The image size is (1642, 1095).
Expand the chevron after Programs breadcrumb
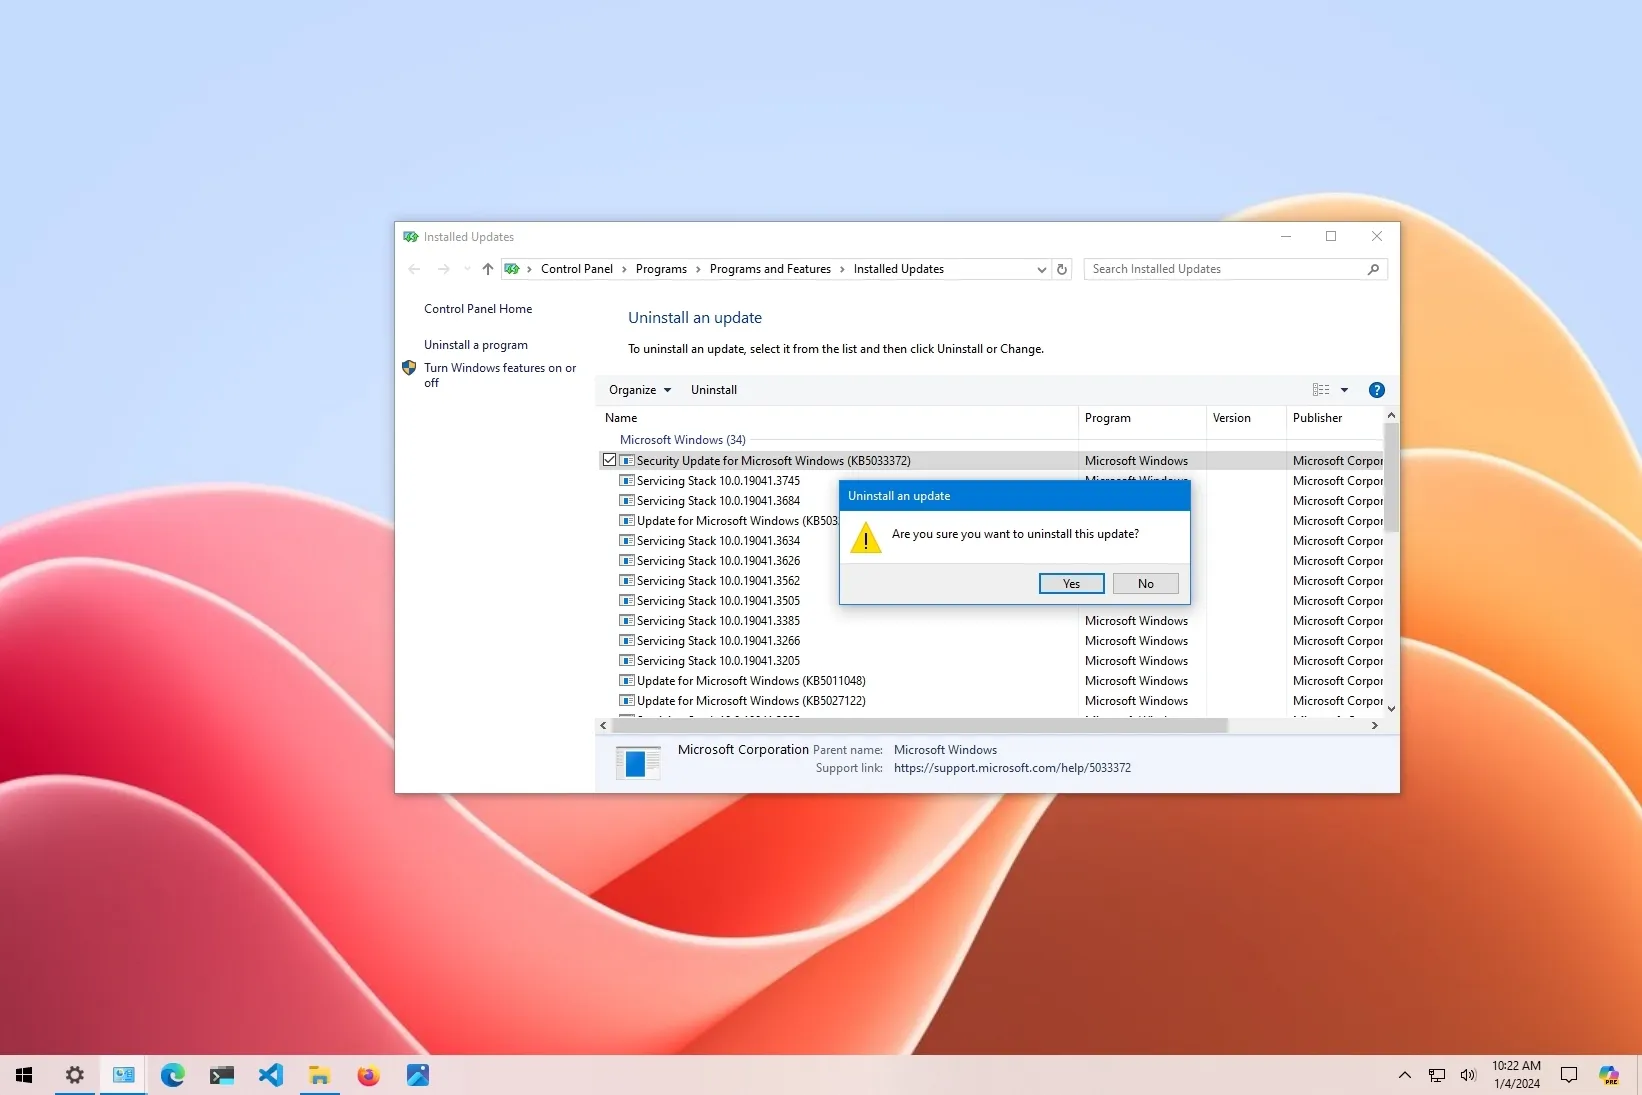click(x=698, y=269)
